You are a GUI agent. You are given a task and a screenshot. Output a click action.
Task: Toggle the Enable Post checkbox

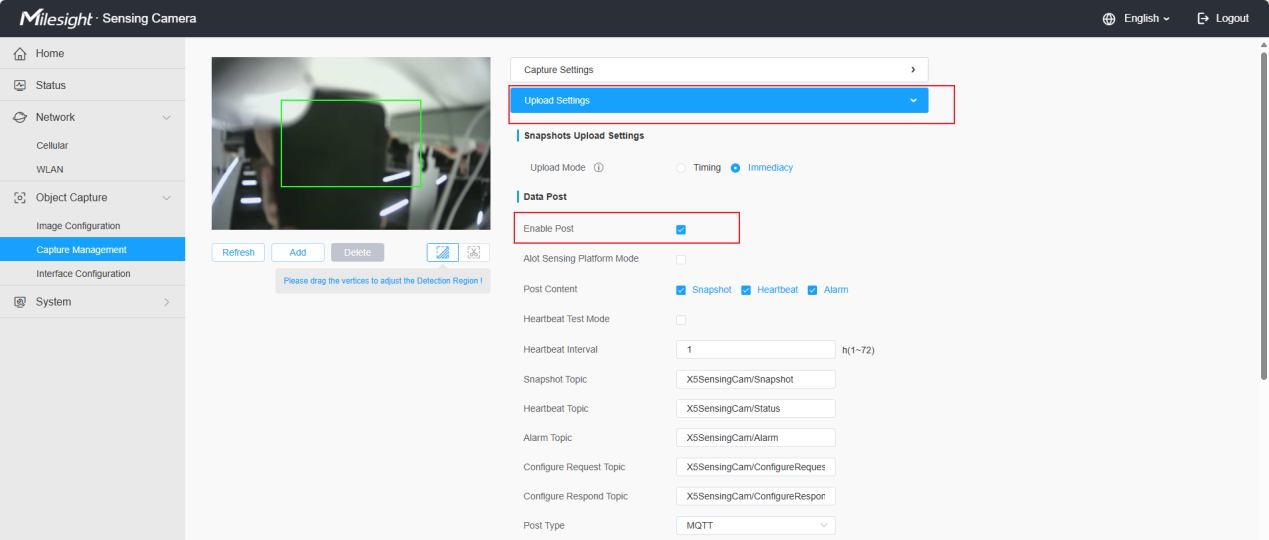(x=681, y=230)
